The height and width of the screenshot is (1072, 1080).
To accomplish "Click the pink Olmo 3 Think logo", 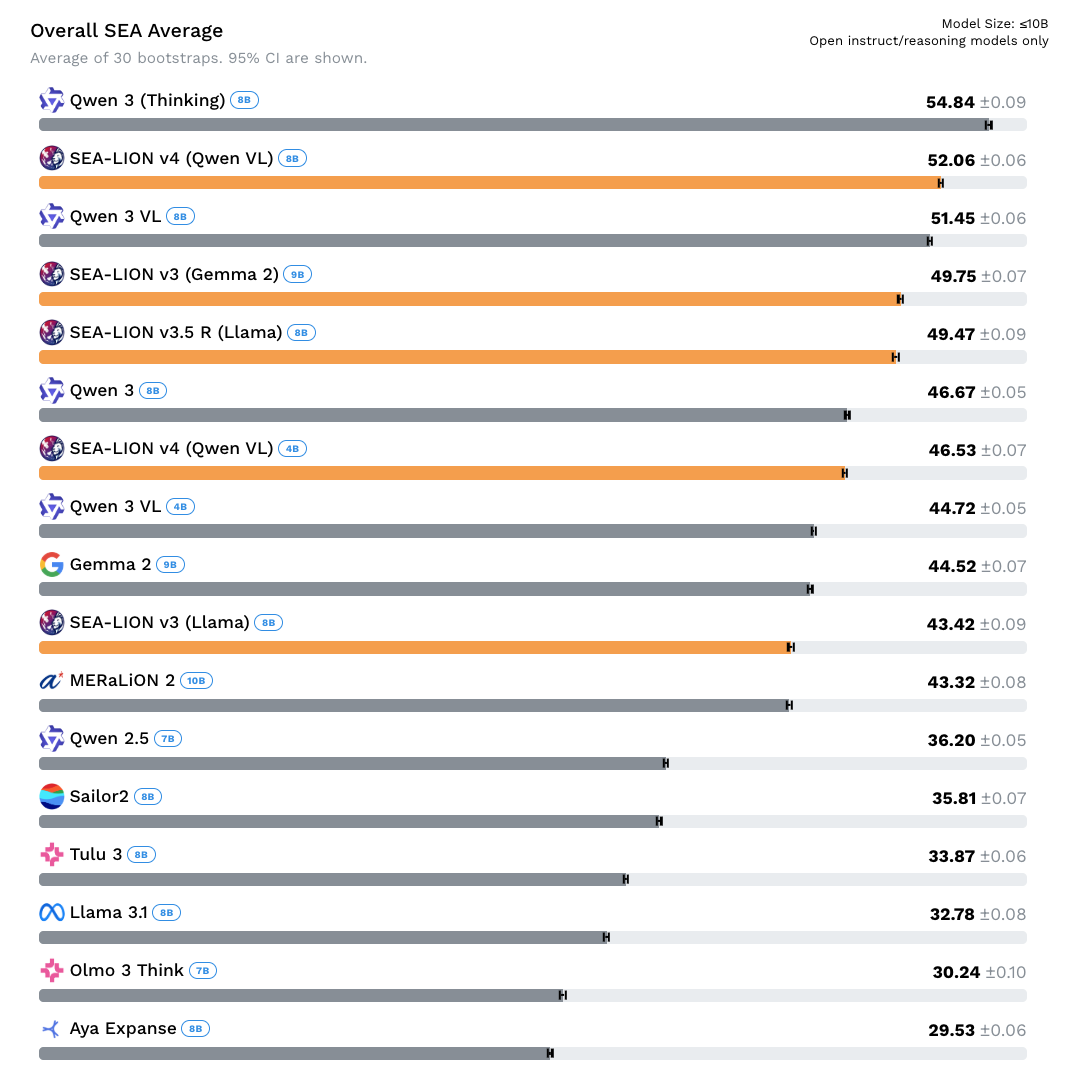I will [x=52, y=970].
